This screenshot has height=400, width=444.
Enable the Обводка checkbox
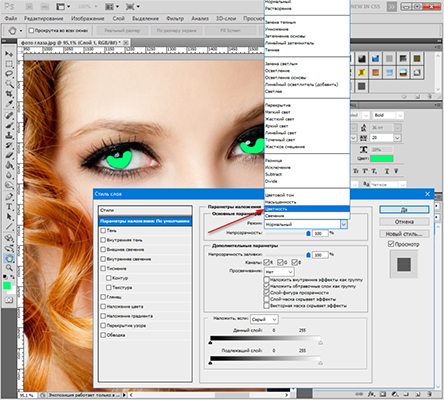(x=103, y=335)
